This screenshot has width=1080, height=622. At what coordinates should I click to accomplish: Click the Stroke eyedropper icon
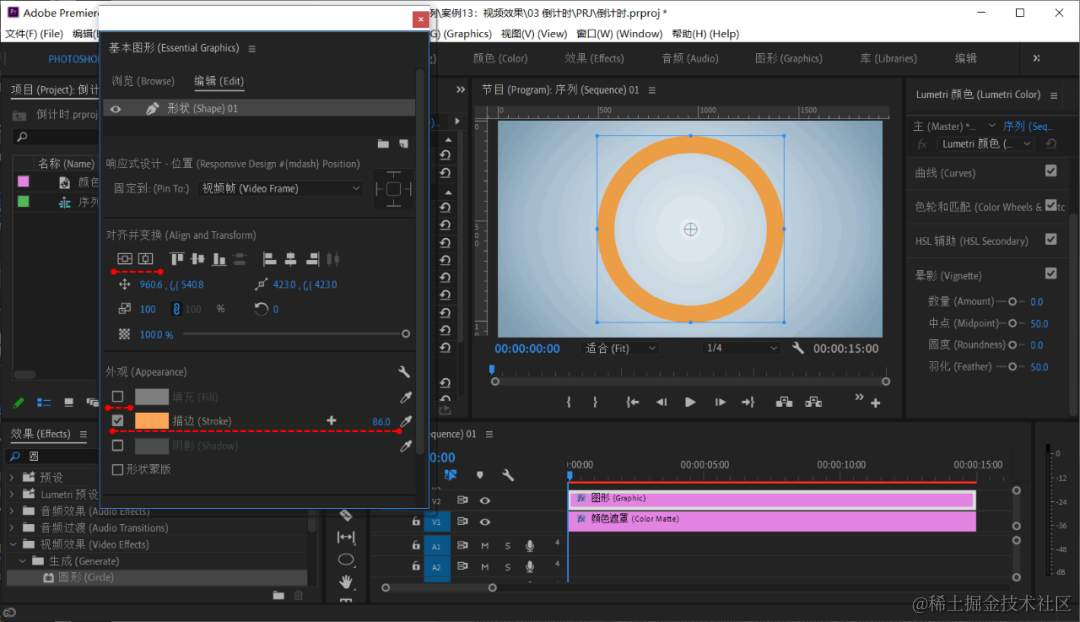click(405, 422)
